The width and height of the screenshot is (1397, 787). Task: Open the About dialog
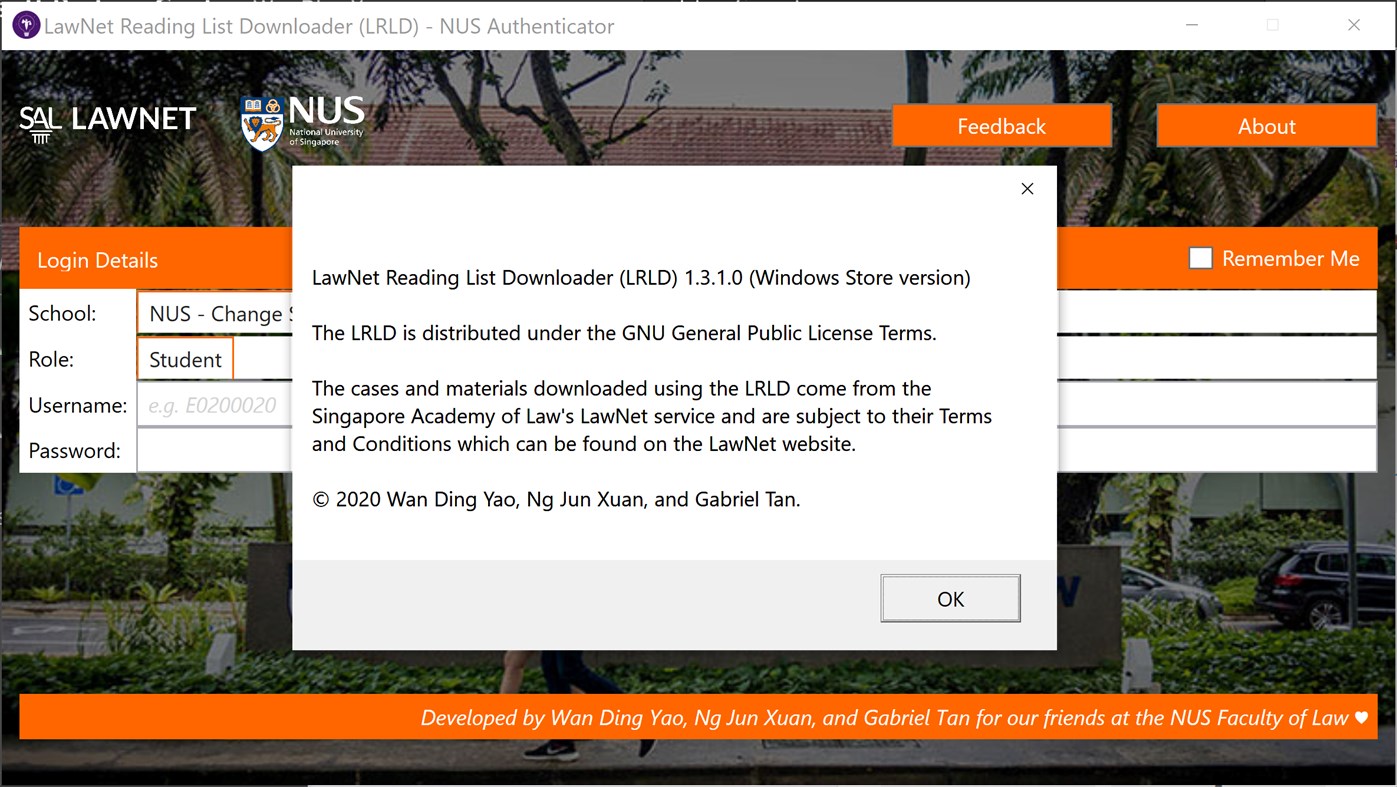pos(1266,125)
